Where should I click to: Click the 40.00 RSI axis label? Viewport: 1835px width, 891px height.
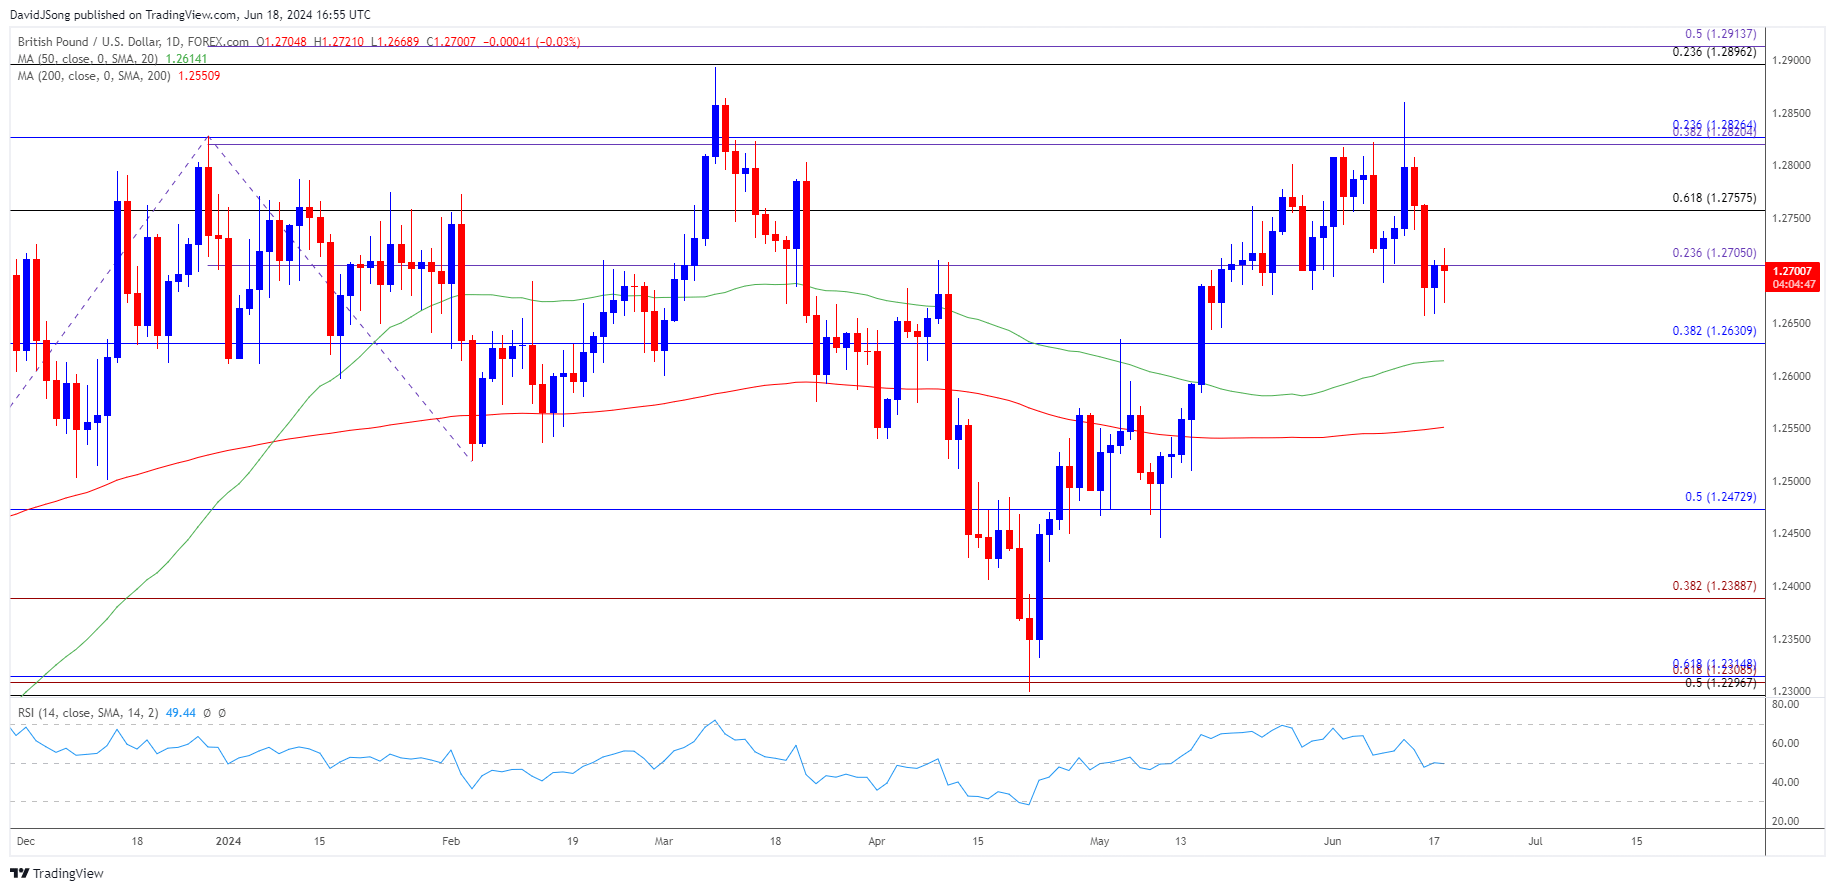tap(1785, 782)
